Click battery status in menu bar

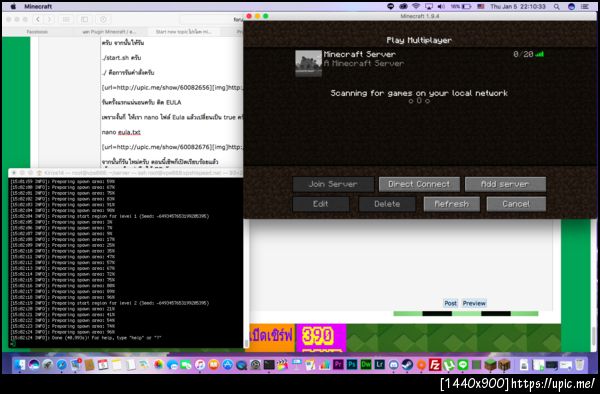click(461, 7)
